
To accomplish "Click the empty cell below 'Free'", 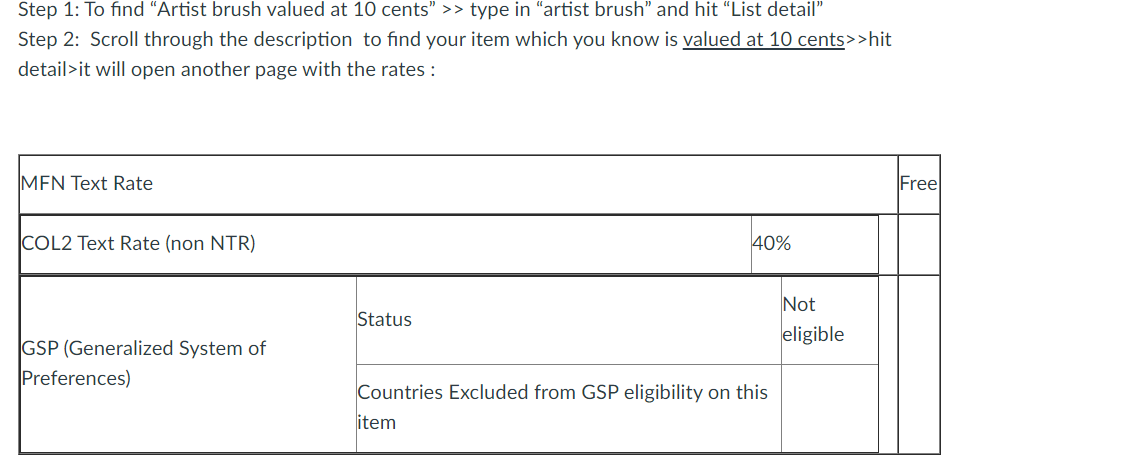I will click(918, 245).
